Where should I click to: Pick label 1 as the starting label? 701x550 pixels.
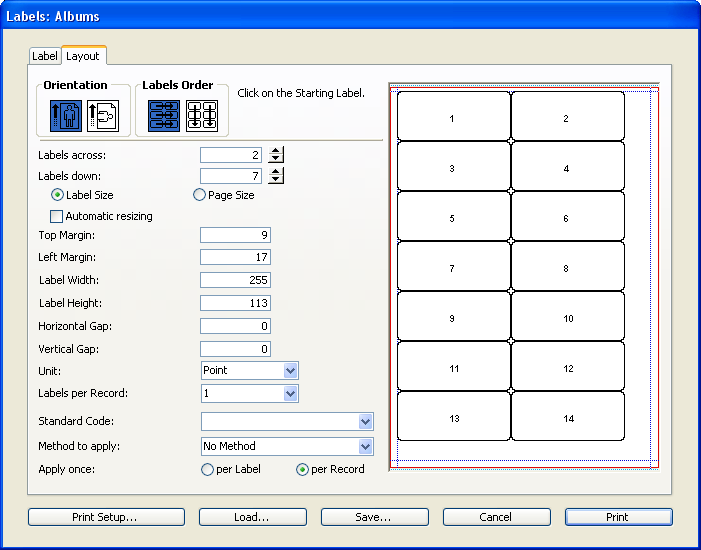tap(453, 117)
